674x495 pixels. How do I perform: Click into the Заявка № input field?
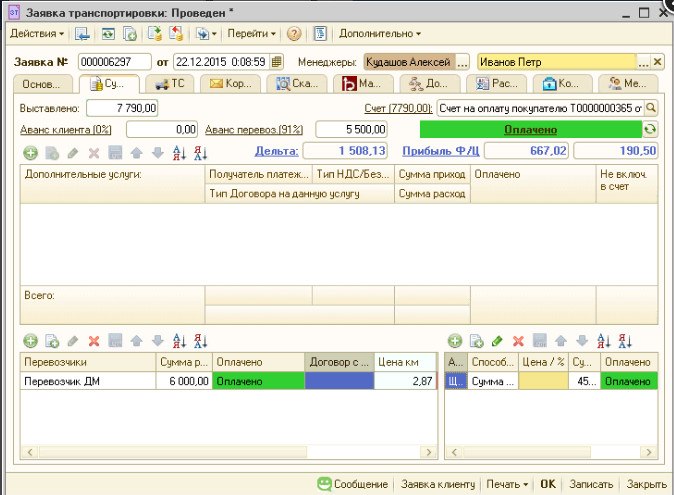click(x=113, y=62)
